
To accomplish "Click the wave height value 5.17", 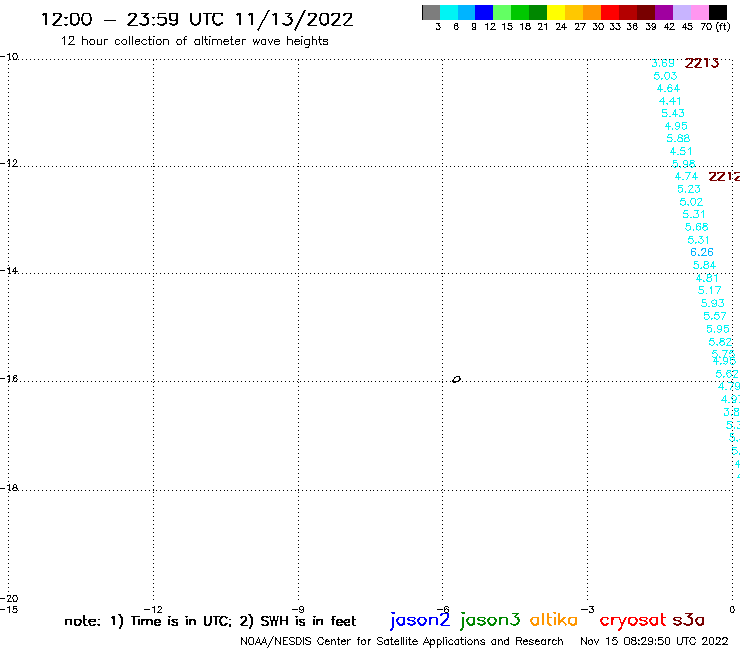I will [x=709, y=290].
